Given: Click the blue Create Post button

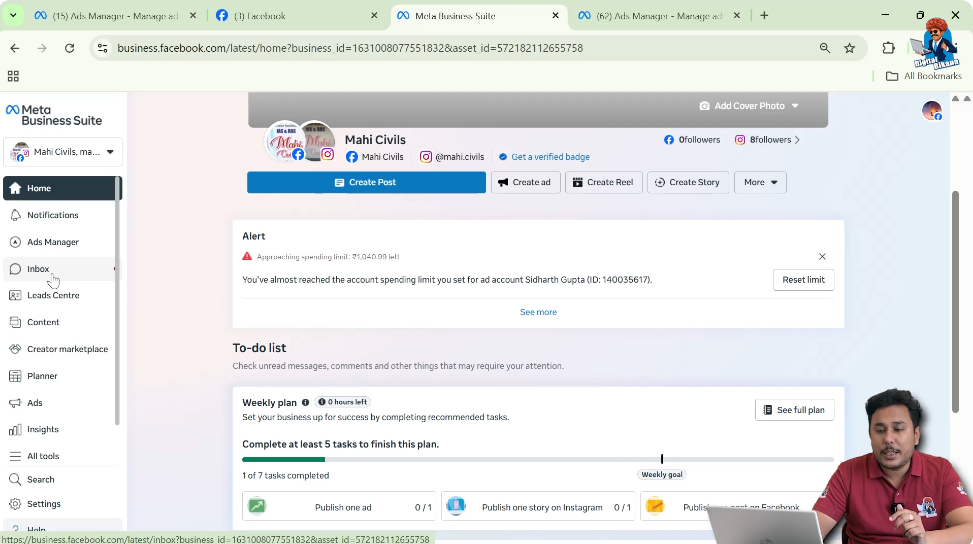Looking at the screenshot, I should (x=366, y=182).
